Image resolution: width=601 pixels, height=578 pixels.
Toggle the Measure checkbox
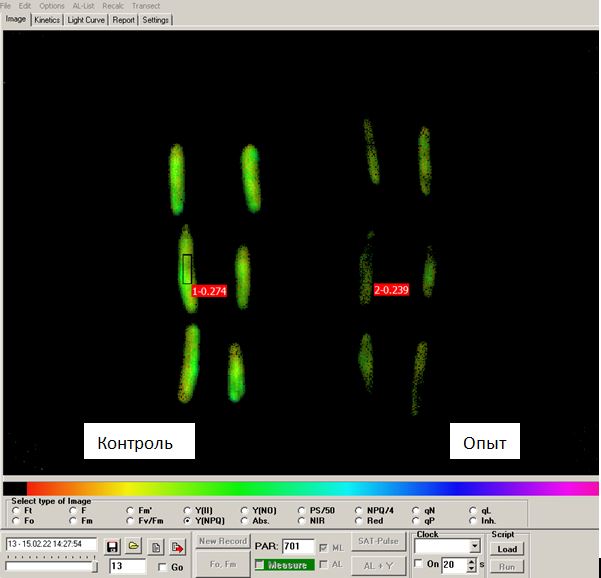pyautogui.click(x=260, y=565)
